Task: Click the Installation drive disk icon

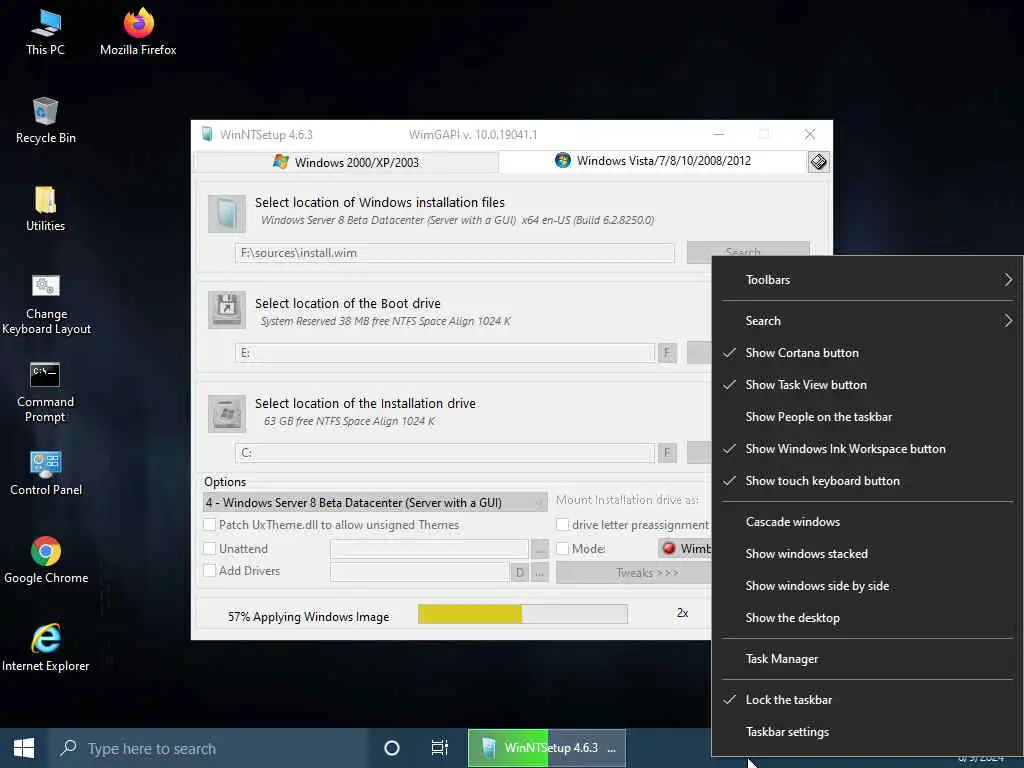Action: pos(227,413)
